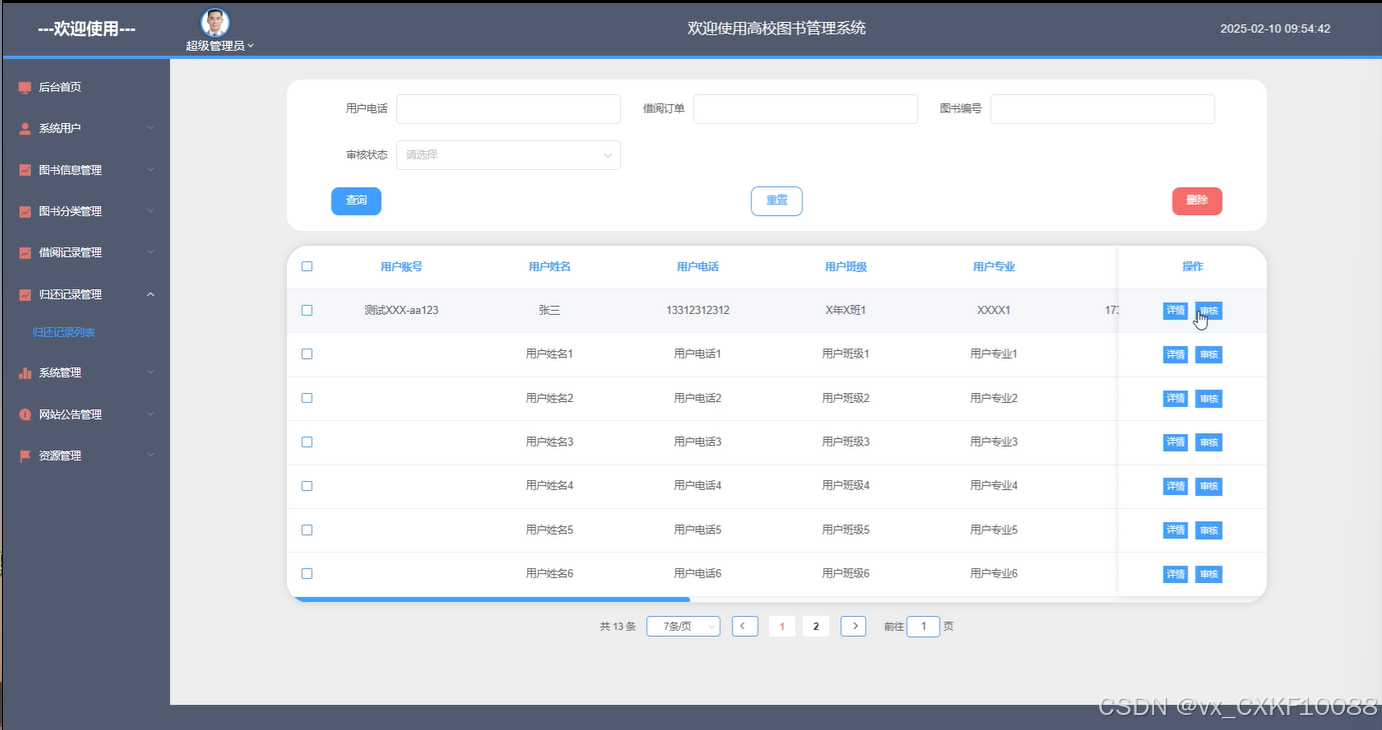
Task: Collapse the 归还记录管理 menu chevron
Action: pyautogui.click(x=151, y=294)
